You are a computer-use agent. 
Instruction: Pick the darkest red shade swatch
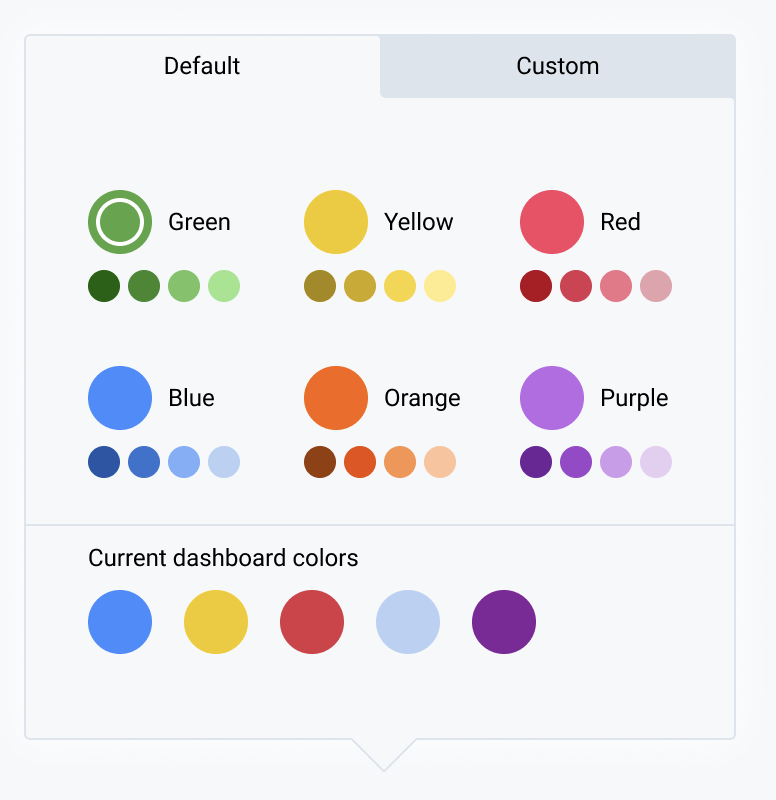536,286
